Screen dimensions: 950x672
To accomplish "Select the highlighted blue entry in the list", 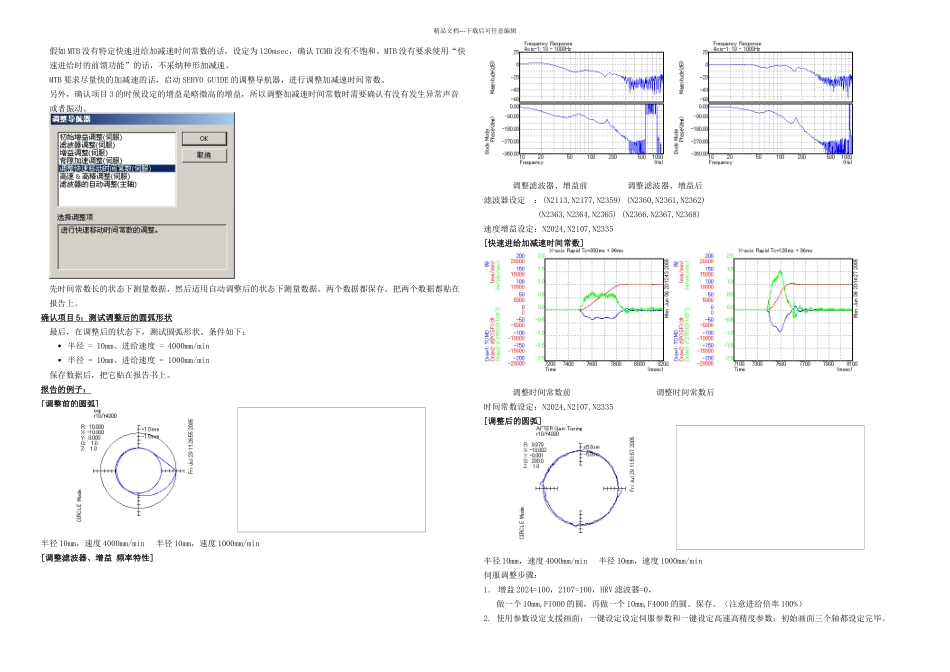I will tap(117, 168).
